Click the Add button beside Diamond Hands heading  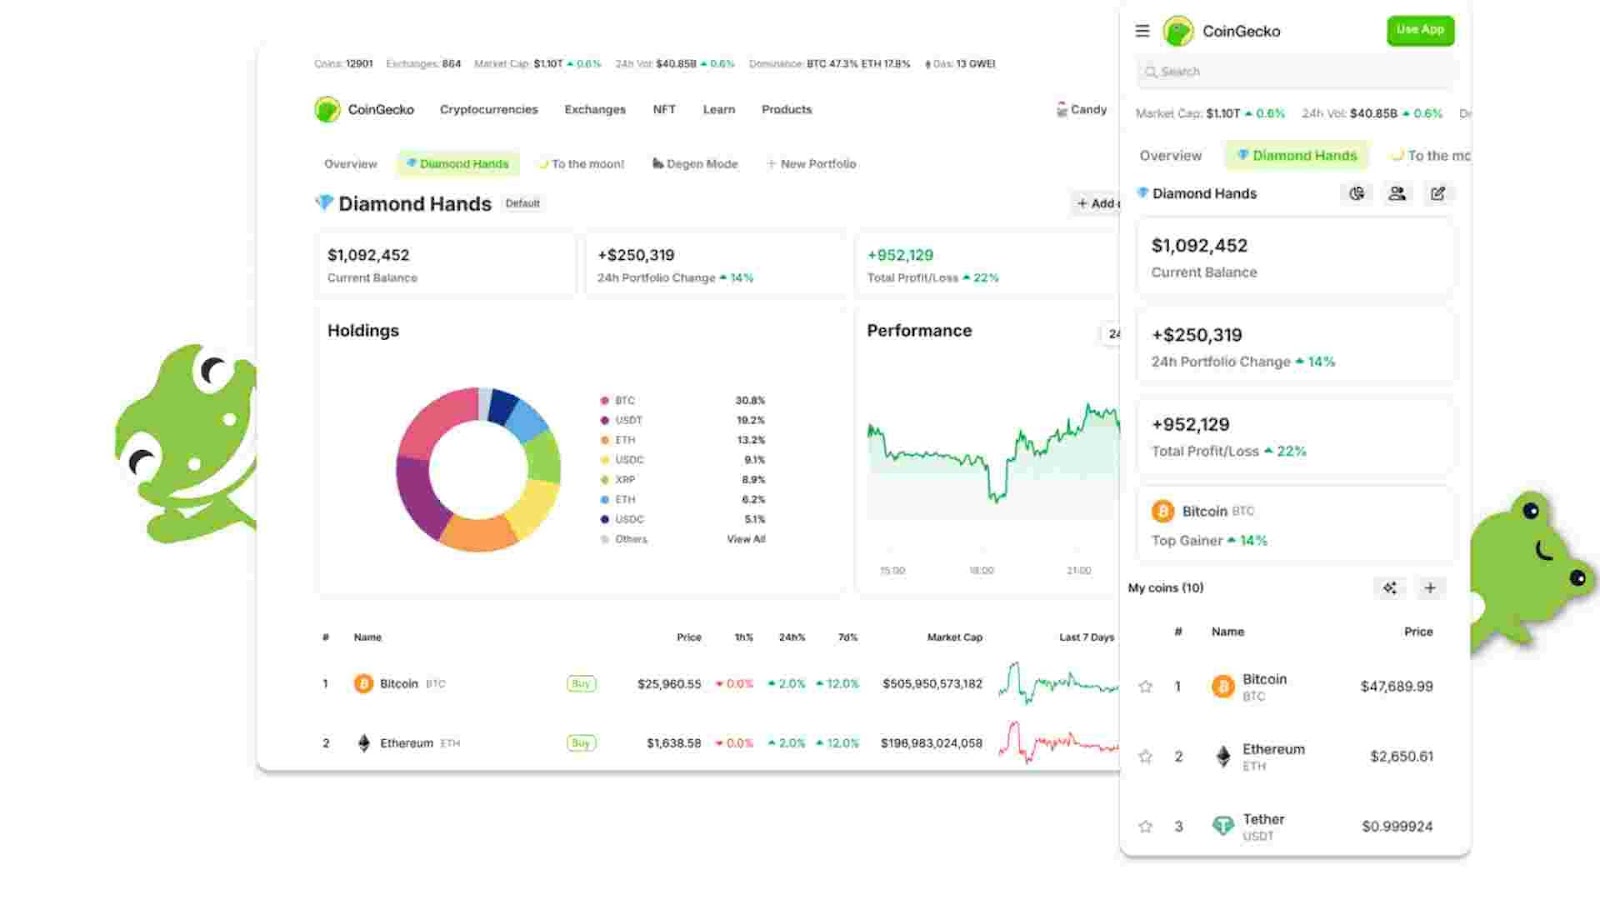(x=1095, y=203)
